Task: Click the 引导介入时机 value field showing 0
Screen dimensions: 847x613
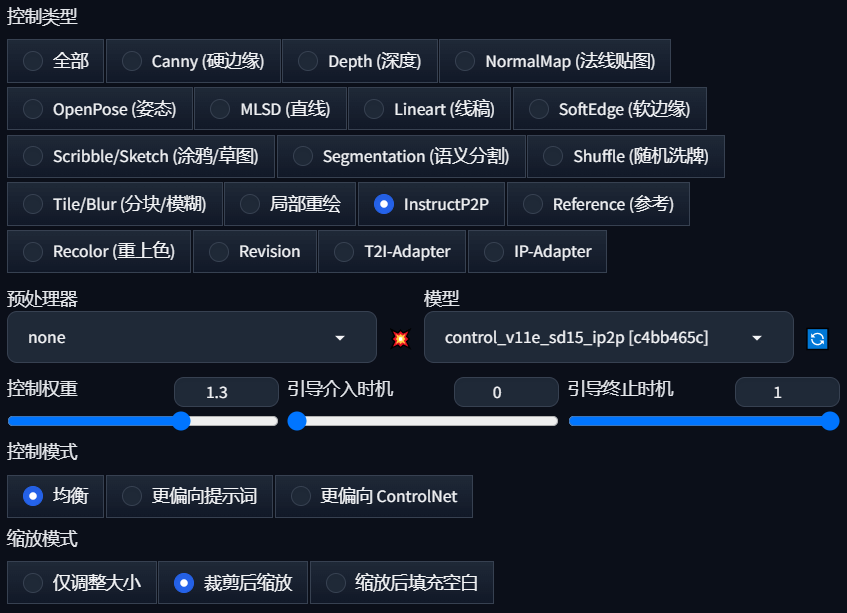Action: pos(506,392)
